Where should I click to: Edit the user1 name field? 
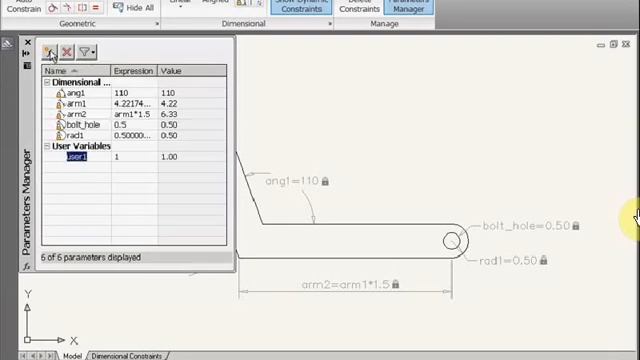point(77,157)
